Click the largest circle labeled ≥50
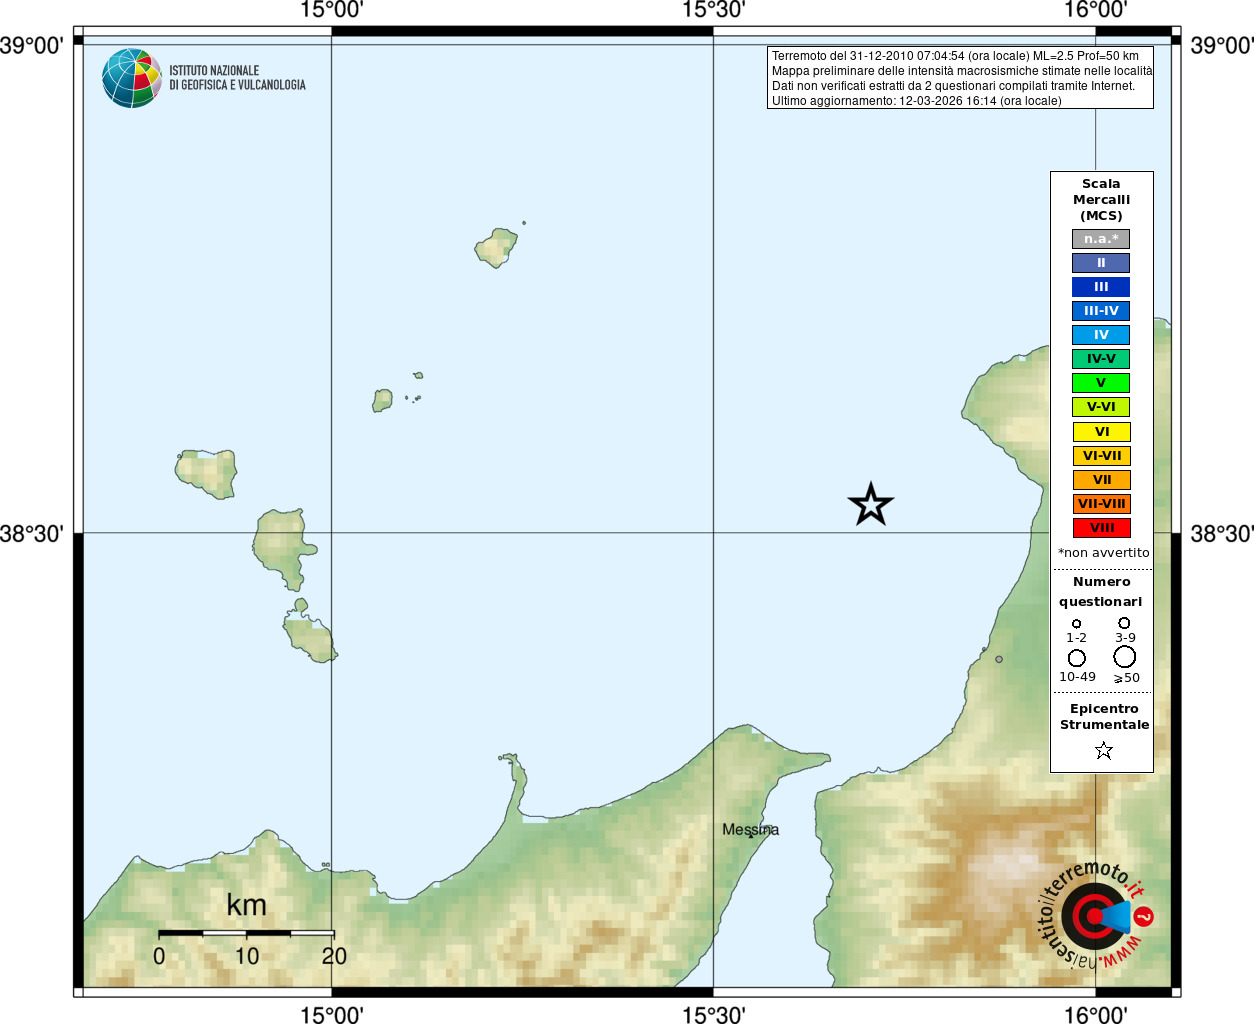Viewport: 1254px width, 1024px height. click(x=1125, y=657)
